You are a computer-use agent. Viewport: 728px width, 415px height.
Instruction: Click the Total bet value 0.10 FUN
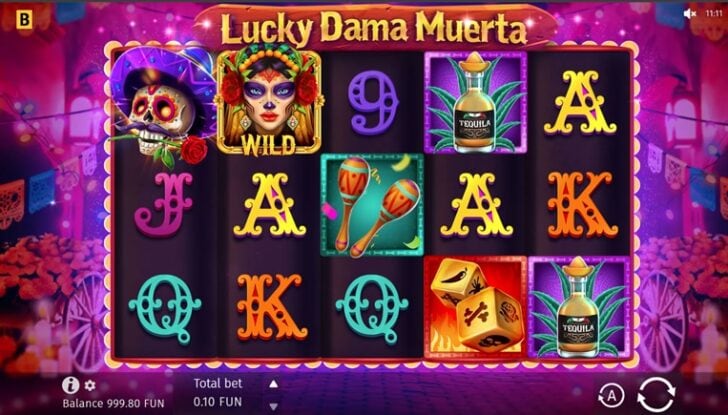coord(218,402)
